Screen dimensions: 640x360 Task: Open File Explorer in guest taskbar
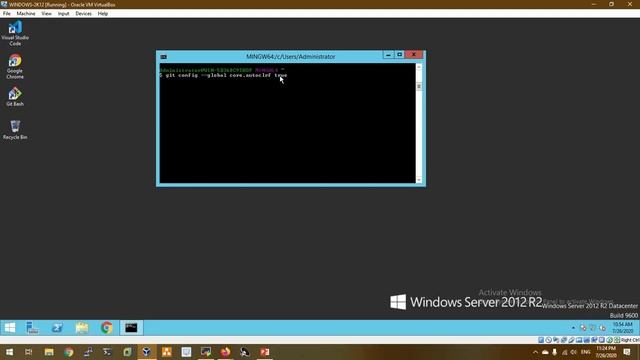[x=82, y=328]
